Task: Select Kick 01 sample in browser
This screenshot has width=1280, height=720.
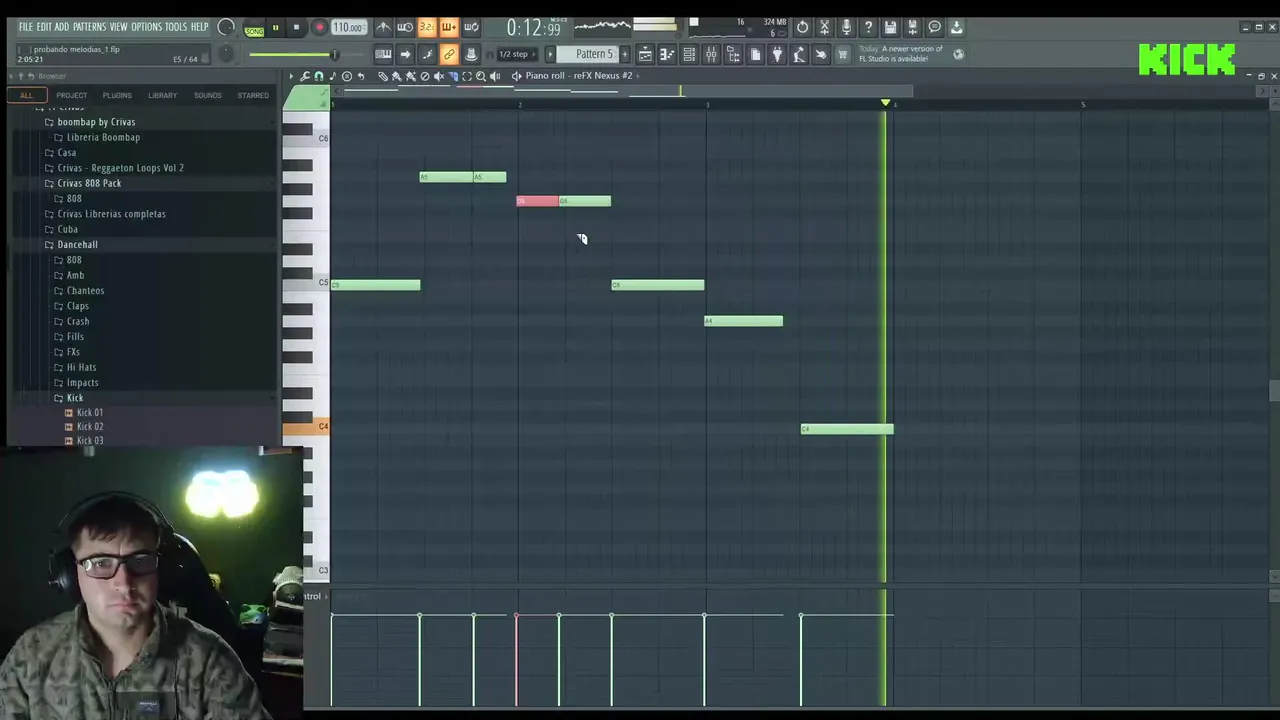Action: click(x=90, y=413)
